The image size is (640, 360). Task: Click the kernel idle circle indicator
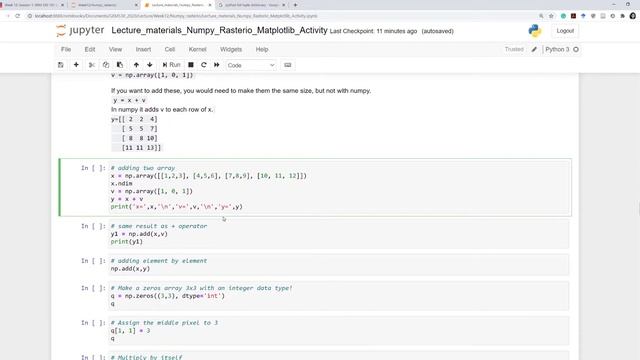[576, 49]
